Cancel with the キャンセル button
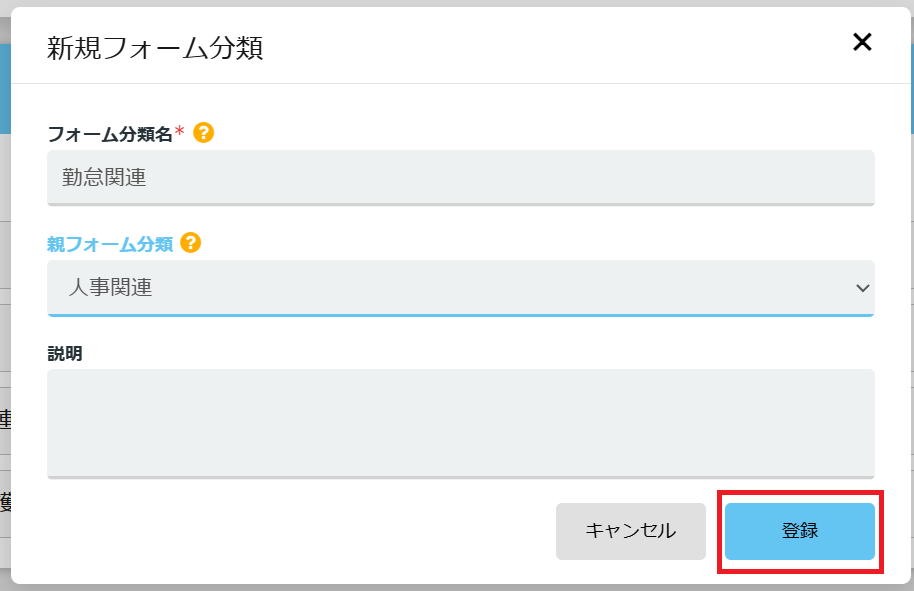 tap(631, 531)
